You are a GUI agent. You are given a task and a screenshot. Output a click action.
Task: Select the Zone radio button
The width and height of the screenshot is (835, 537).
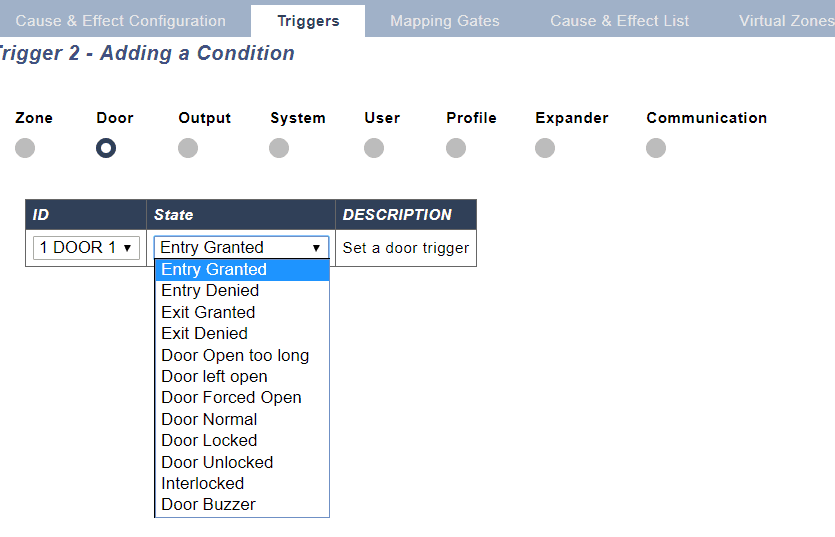(x=25, y=148)
